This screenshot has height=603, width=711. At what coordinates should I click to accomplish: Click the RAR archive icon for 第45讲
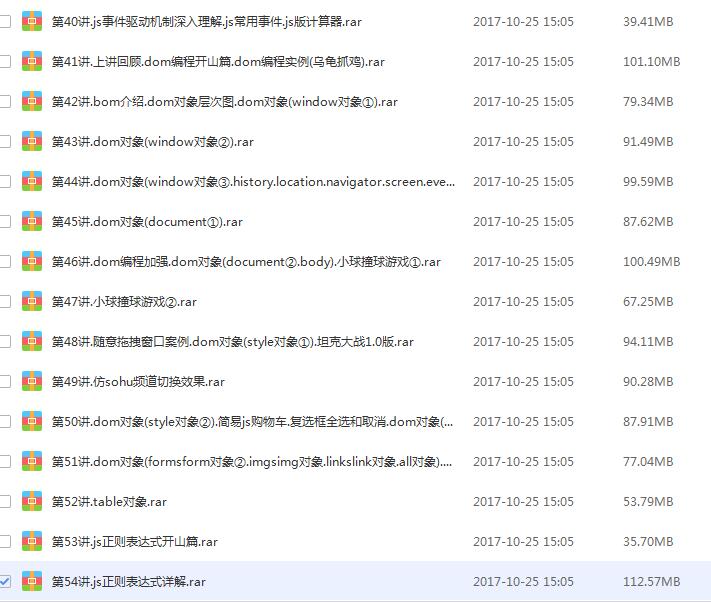pyautogui.click(x=32, y=221)
